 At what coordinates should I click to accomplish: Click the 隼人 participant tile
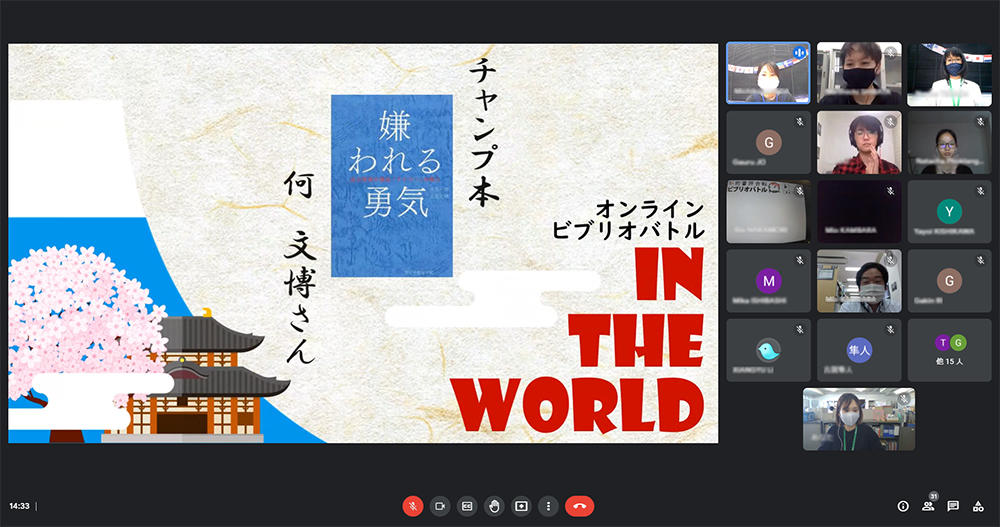pyautogui.click(x=859, y=350)
